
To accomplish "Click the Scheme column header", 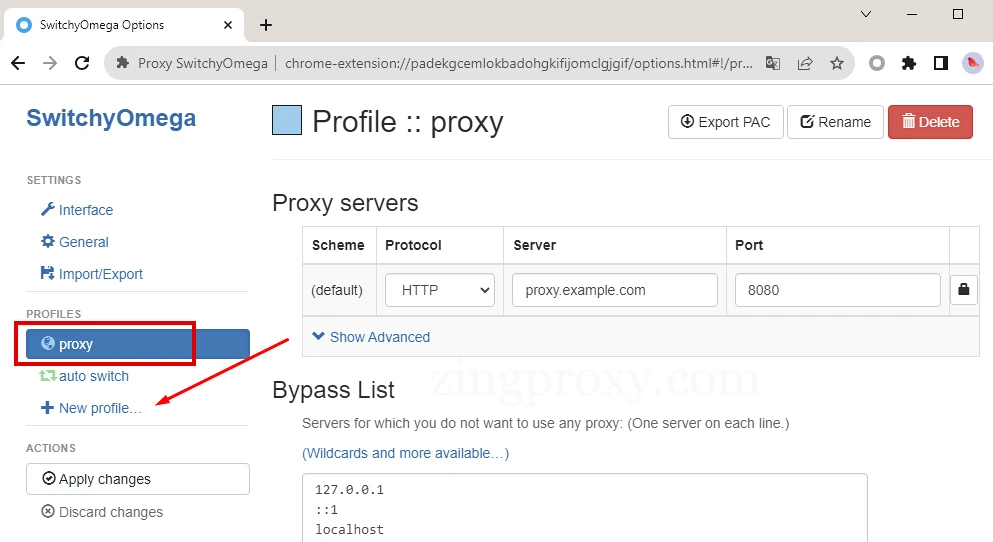I will click(x=338, y=245).
